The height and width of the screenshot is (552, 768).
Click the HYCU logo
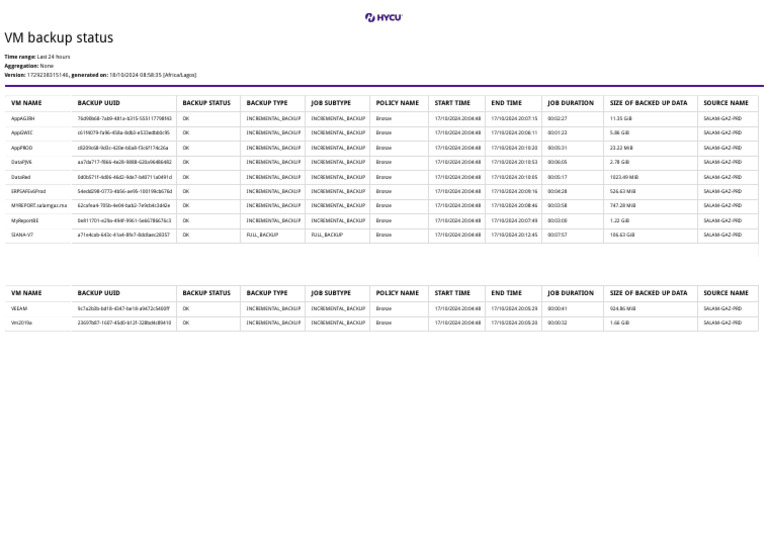(384, 18)
